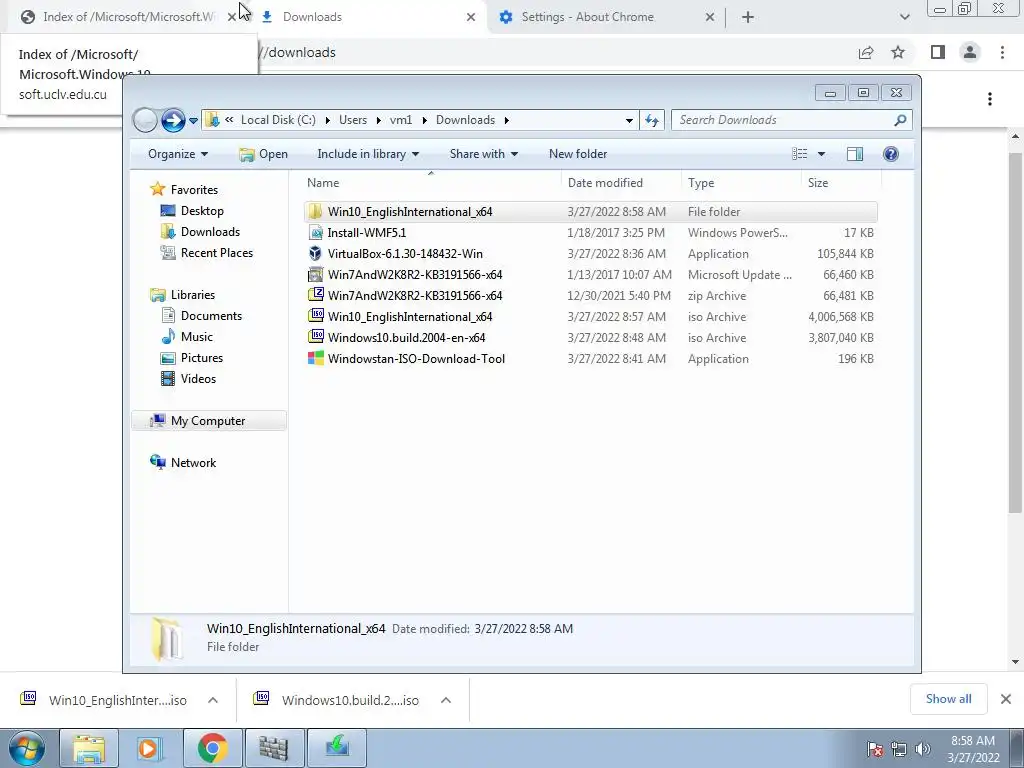Select Network in the navigation pane
1024x768 pixels.
pyautogui.click(x=193, y=462)
